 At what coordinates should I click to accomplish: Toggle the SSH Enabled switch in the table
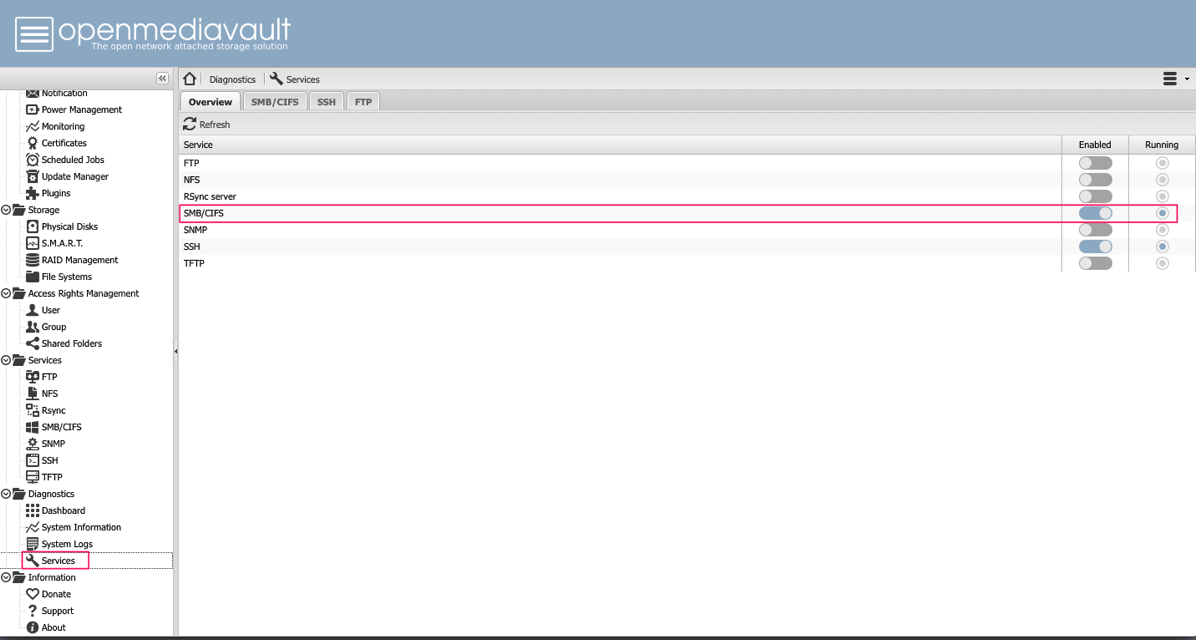(1095, 247)
